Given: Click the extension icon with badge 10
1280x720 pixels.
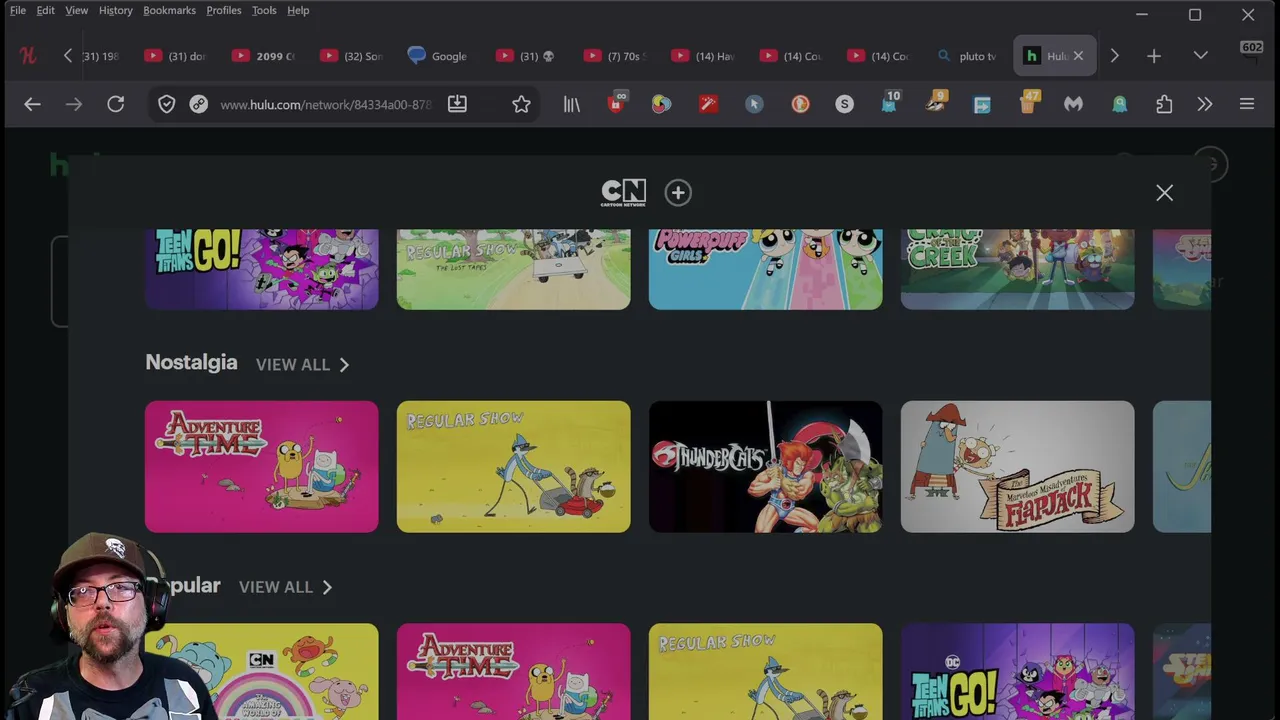Looking at the screenshot, I should pyautogui.click(x=889, y=104).
